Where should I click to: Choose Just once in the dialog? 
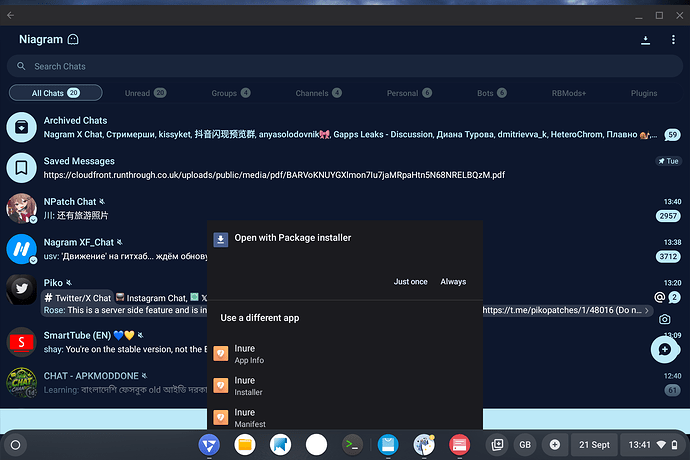[x=410, y=282]
